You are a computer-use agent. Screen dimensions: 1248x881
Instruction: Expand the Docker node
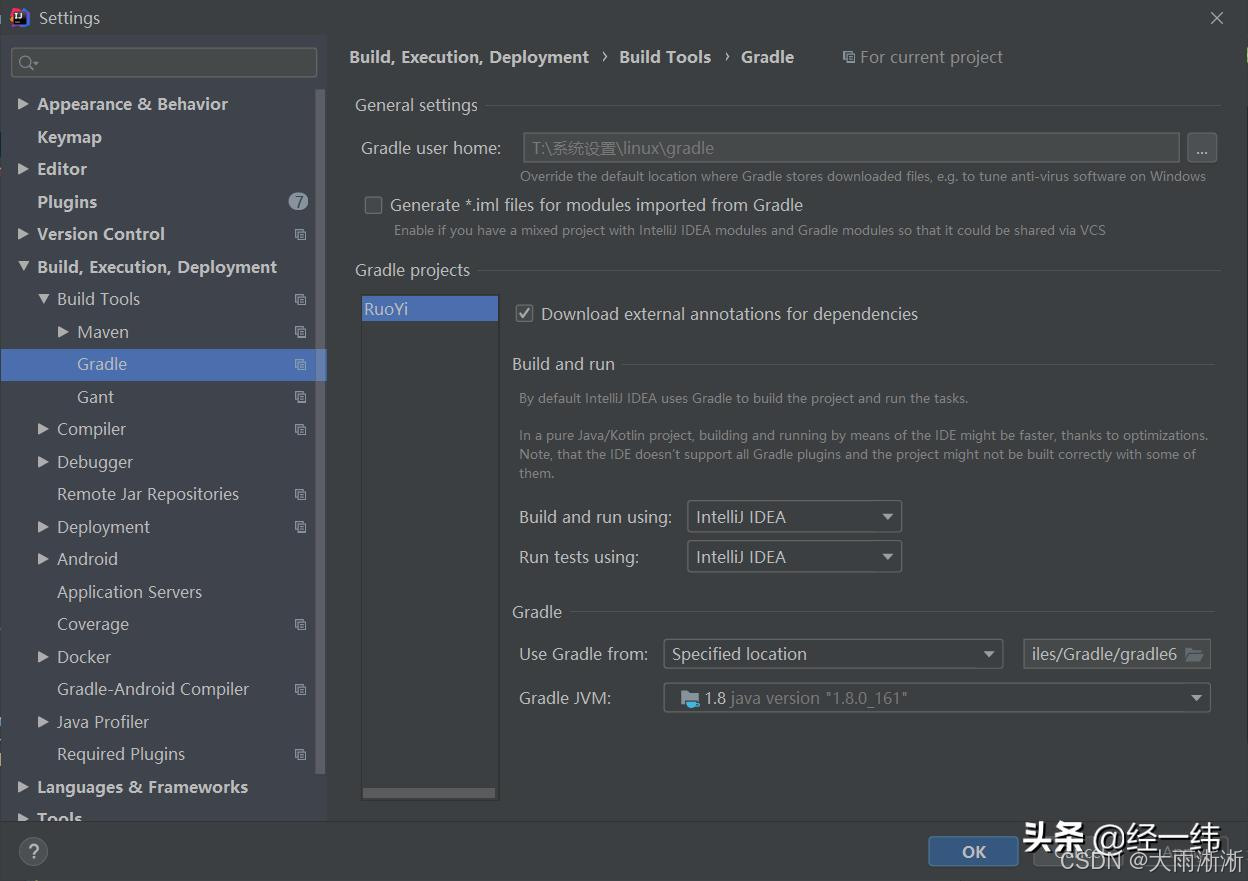click(43, 657)
